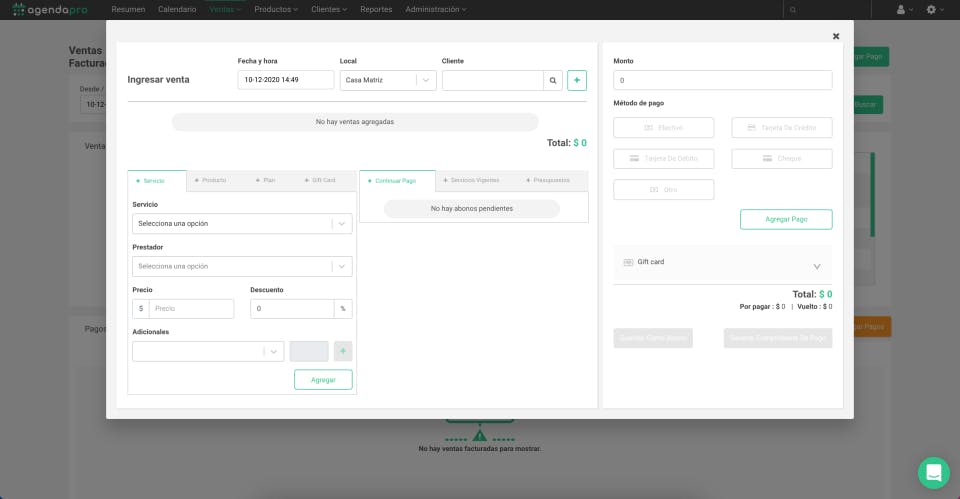Go to Calendario page
This screenshot has width=960, height=499.
click(177, 9)
